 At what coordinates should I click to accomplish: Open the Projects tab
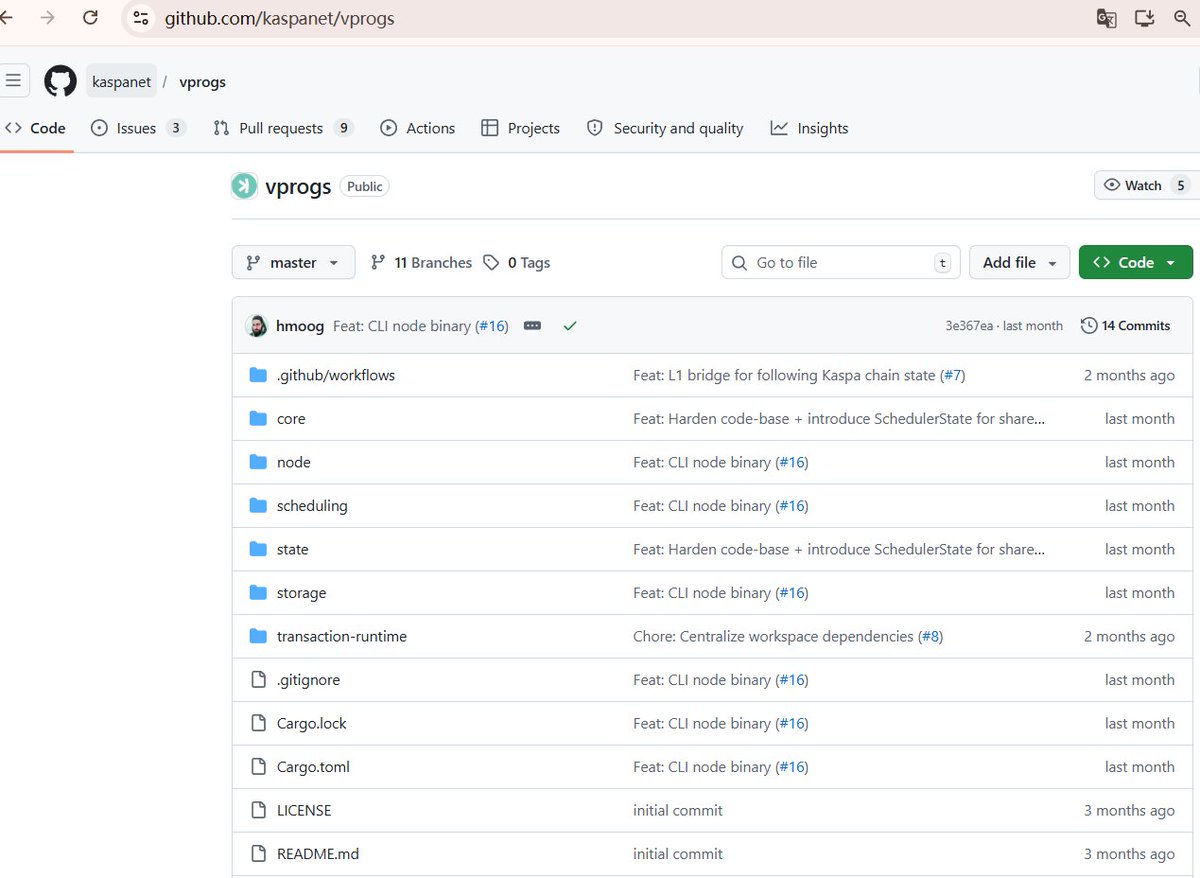520,128
